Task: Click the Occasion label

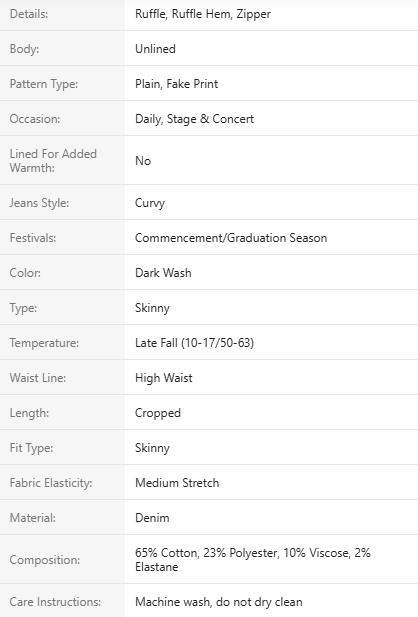Action: tap(35, 119)
